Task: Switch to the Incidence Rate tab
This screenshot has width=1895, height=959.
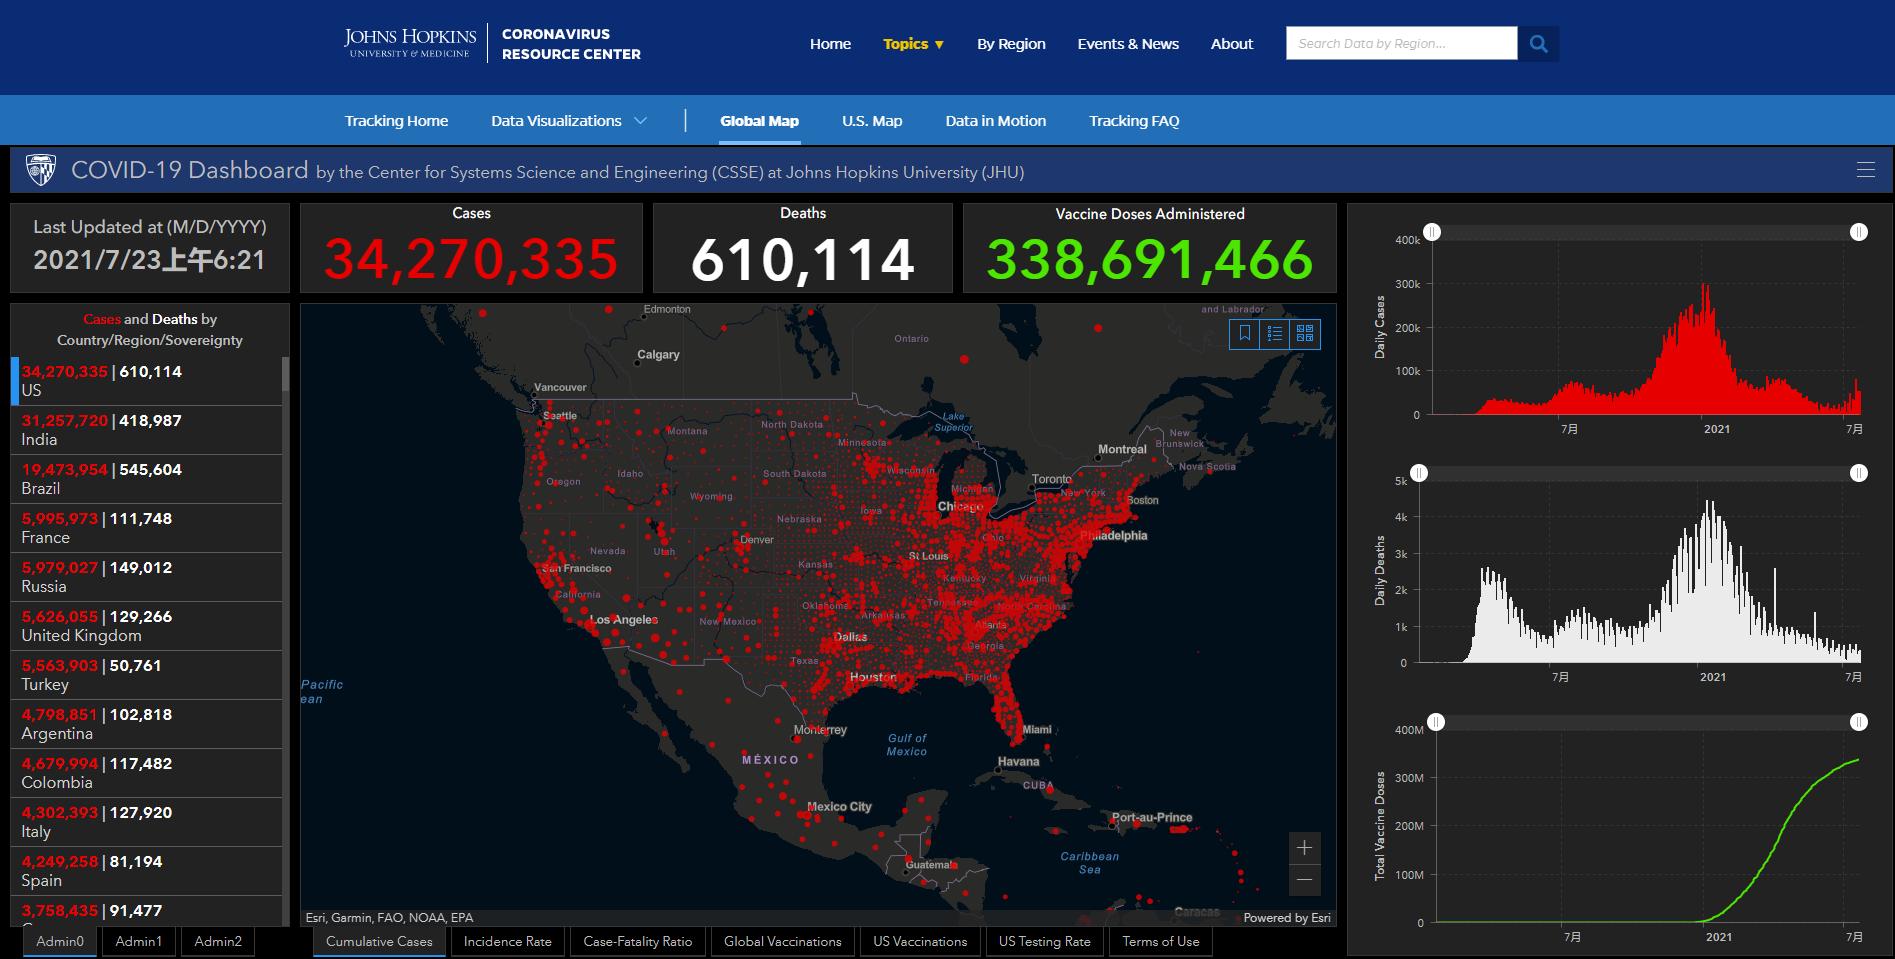Action: [x=508, y=941]
